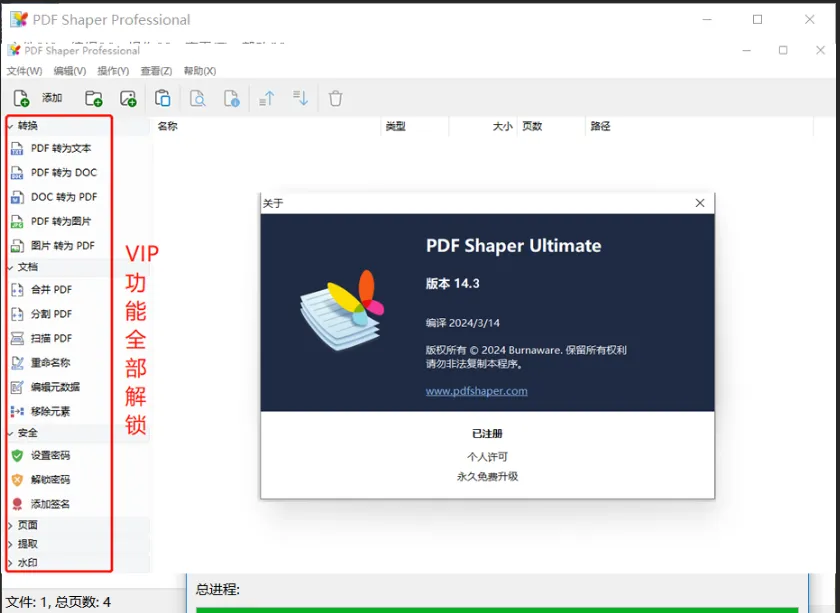Click the 已注册 text in About dialog
This screenshot has height=613, width=840.
(487, 433)
